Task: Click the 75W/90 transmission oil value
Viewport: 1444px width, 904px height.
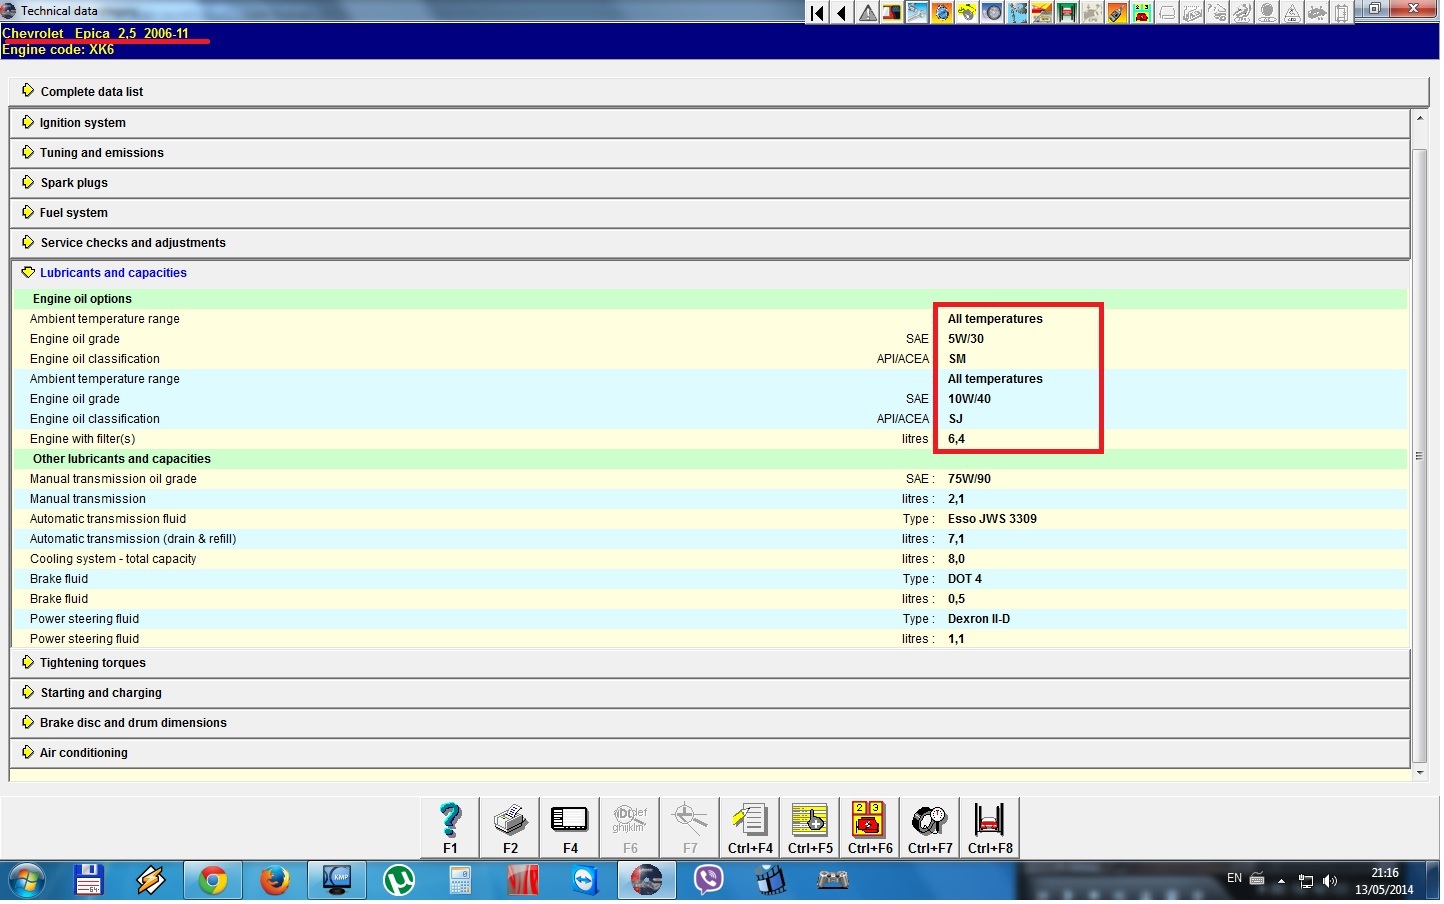Action: [969, 479]
